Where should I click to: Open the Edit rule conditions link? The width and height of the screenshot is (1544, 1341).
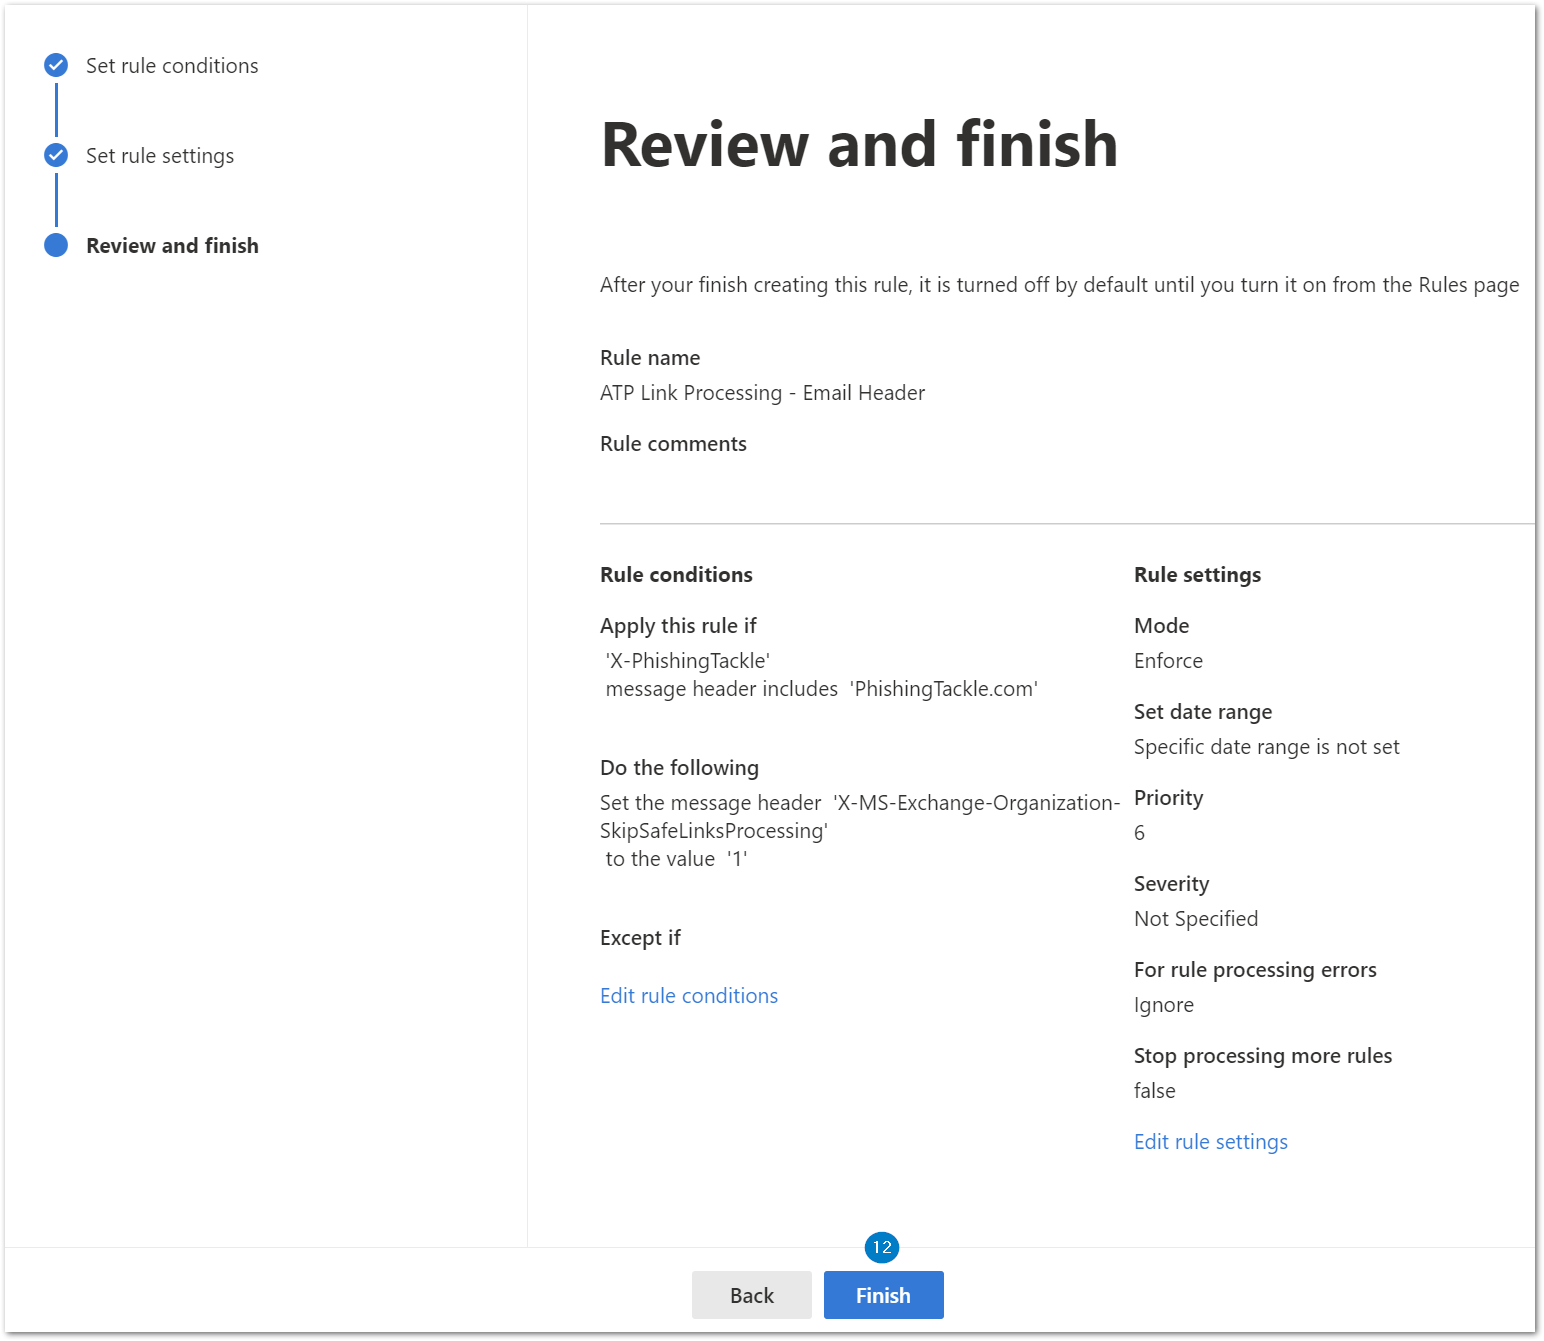[689, 996]
